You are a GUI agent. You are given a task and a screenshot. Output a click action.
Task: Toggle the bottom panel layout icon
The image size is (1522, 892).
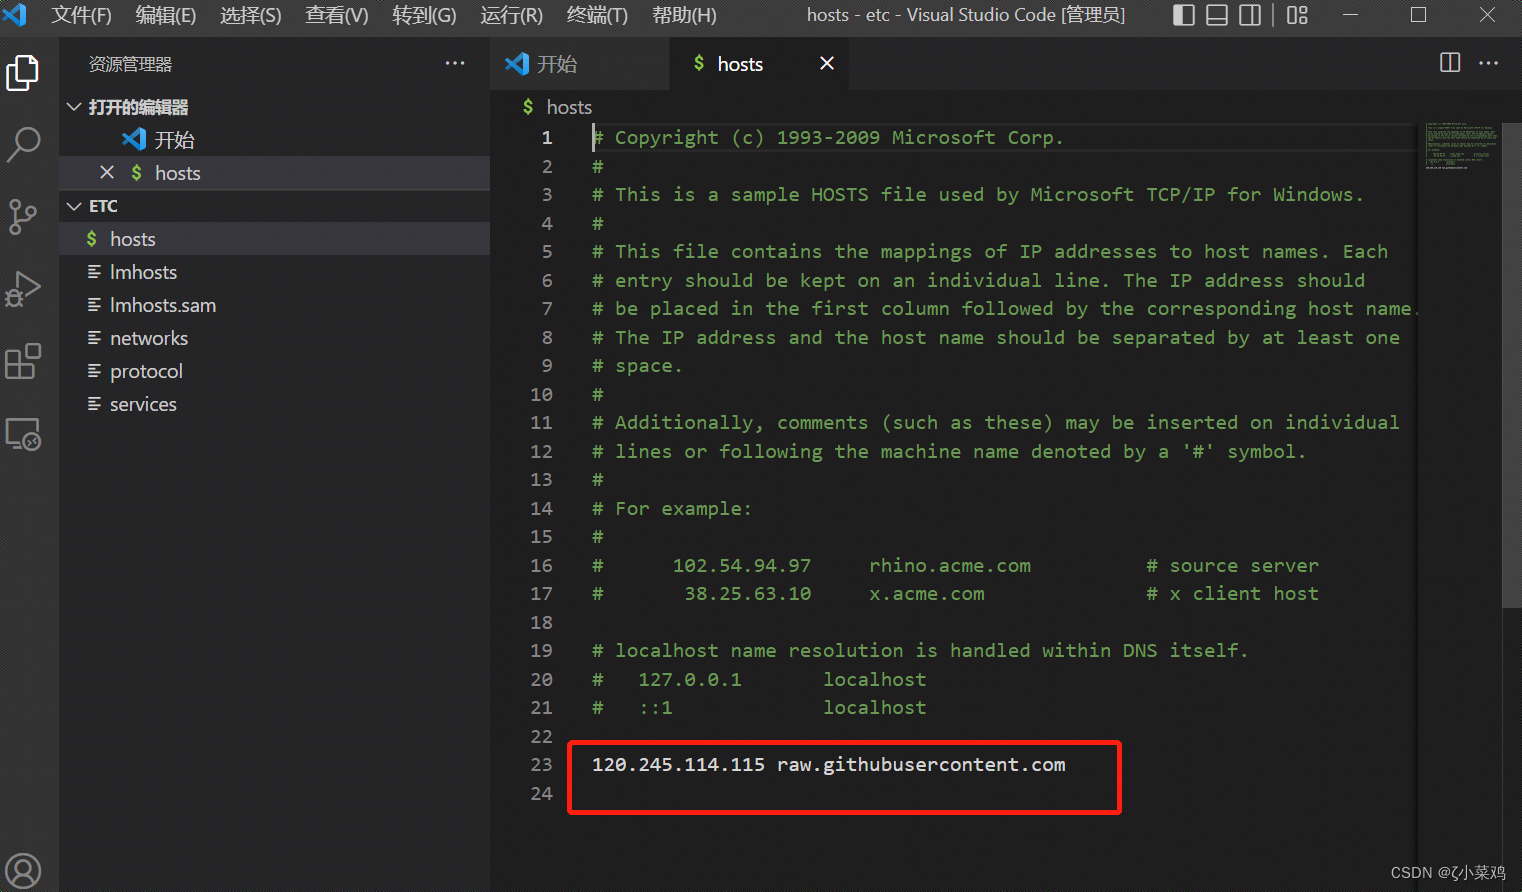pyautogui.click(x=1217, y=15)
